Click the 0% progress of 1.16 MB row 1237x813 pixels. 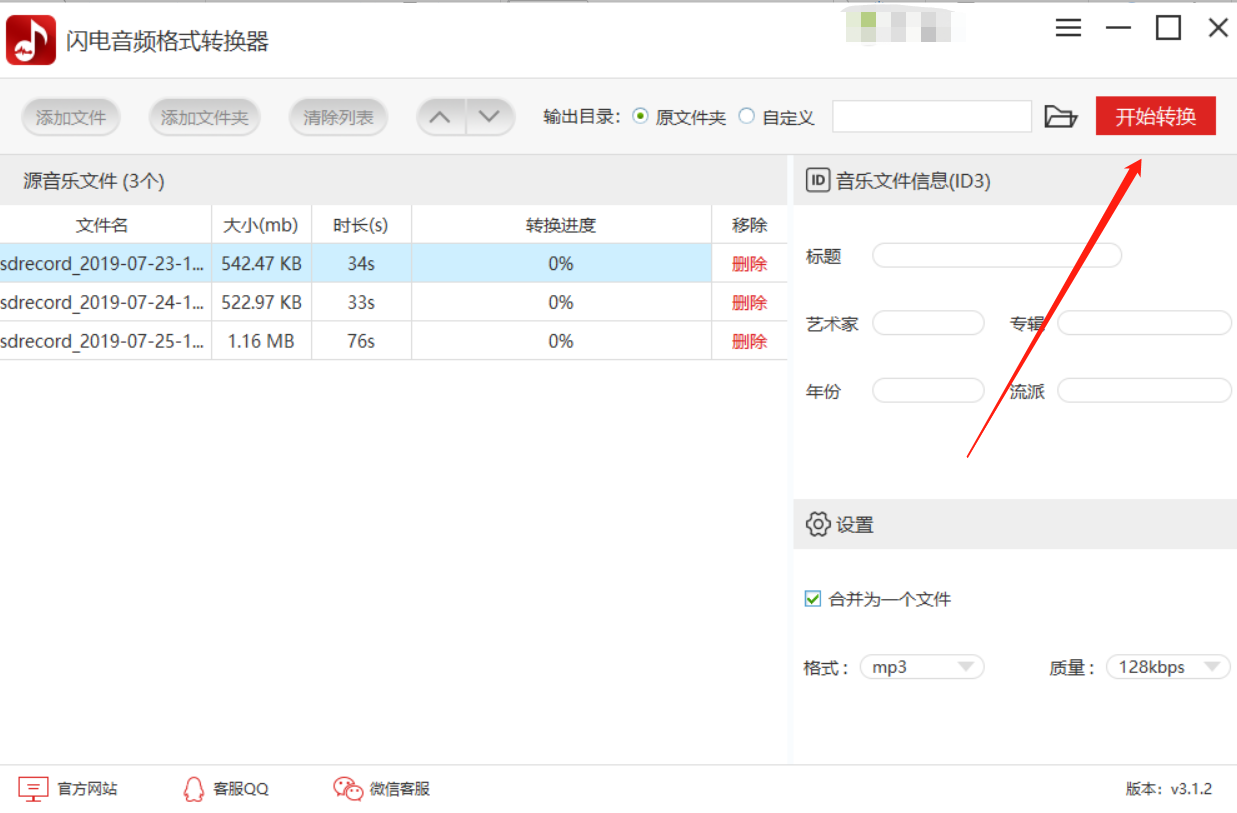pos(561,342)
